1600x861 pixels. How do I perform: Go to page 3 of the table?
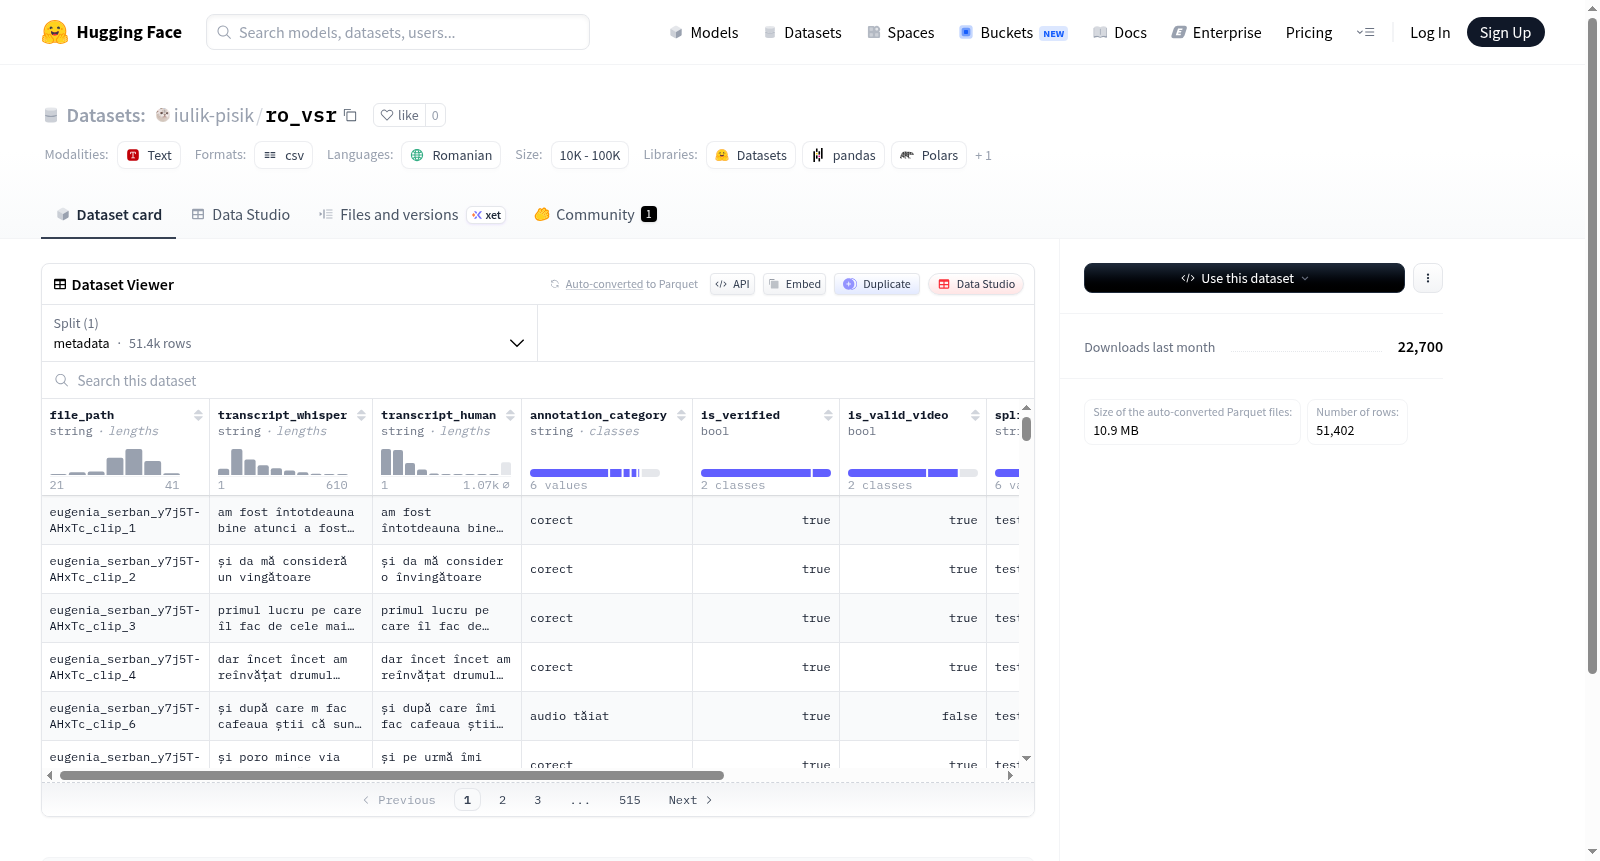538,800
